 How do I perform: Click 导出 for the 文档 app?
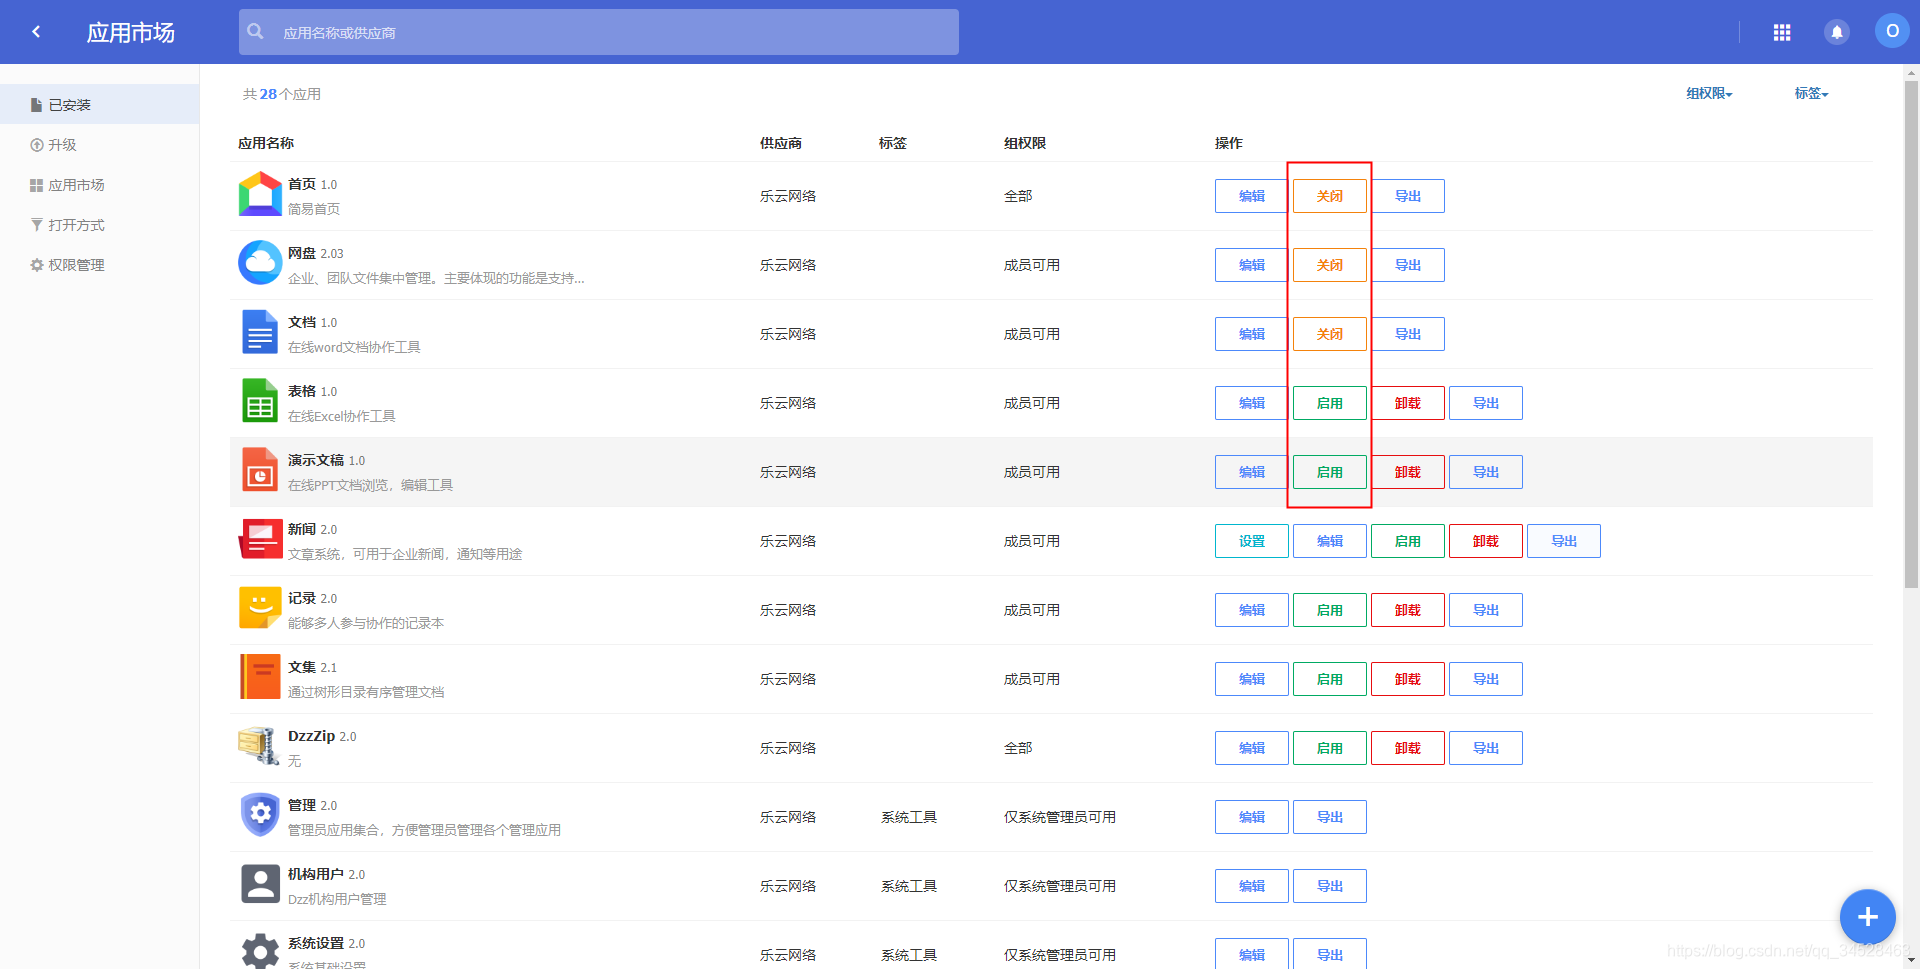click(x=1407, y=334)
